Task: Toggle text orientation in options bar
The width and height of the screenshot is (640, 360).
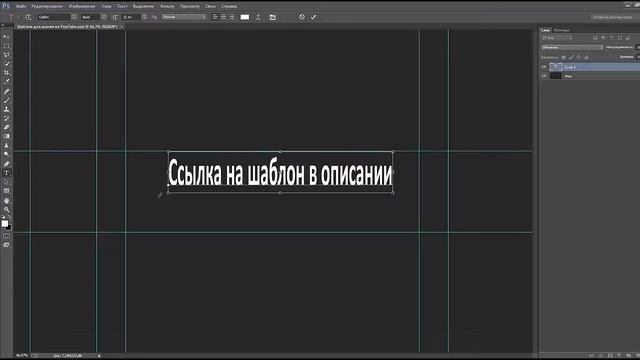Action: tap(28, 17)
